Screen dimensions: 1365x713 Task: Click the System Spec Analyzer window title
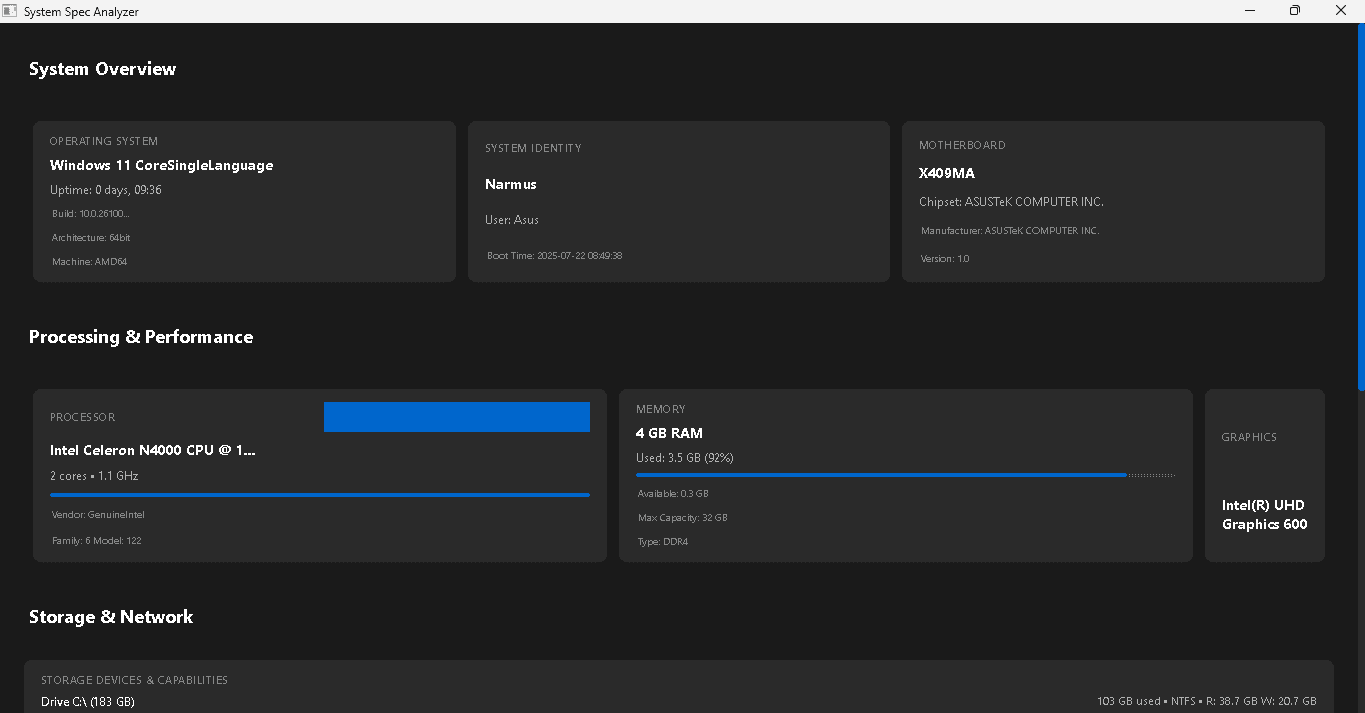[81, 12]
